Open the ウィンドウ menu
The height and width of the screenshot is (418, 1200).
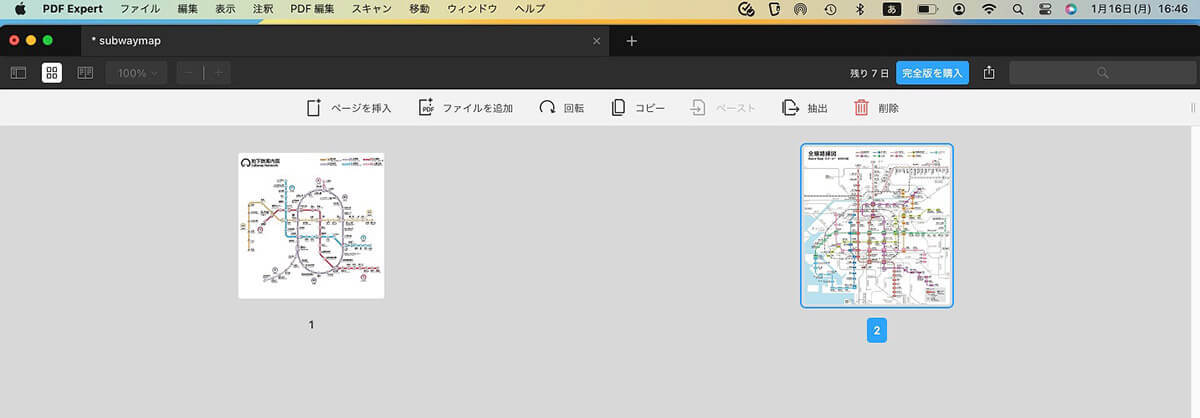tap(471, 9)
